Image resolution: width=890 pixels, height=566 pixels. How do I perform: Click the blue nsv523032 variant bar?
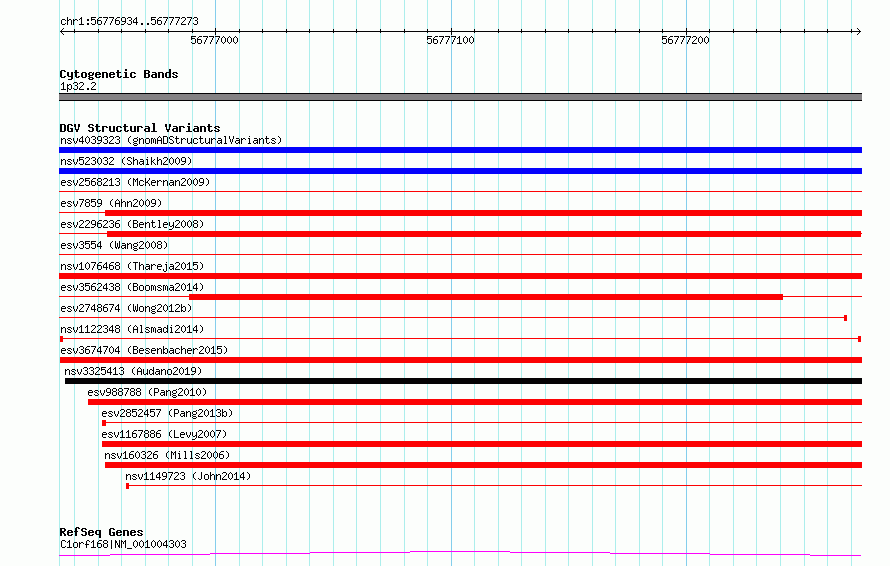tap(460, 171)
